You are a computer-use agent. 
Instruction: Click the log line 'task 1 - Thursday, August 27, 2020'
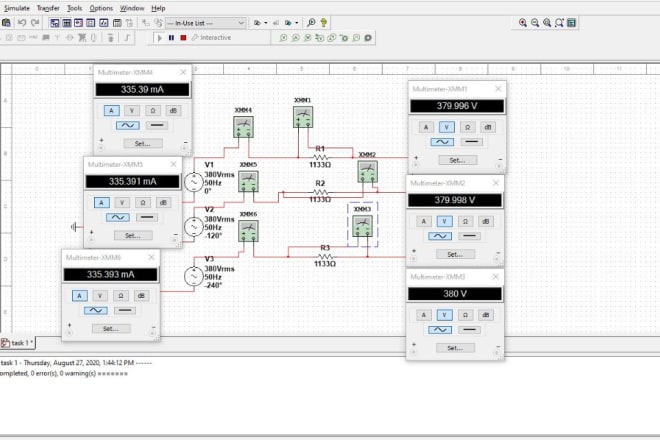point(76,363)
